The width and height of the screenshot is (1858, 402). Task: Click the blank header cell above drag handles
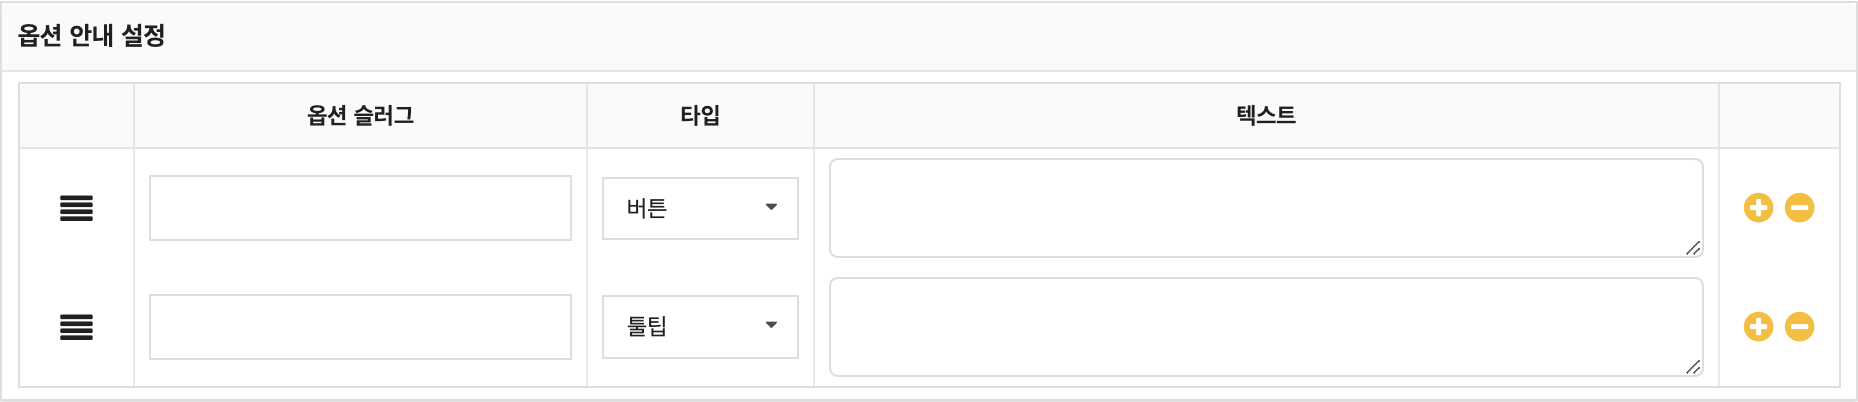pyautogui.click(x=76, y=116)
